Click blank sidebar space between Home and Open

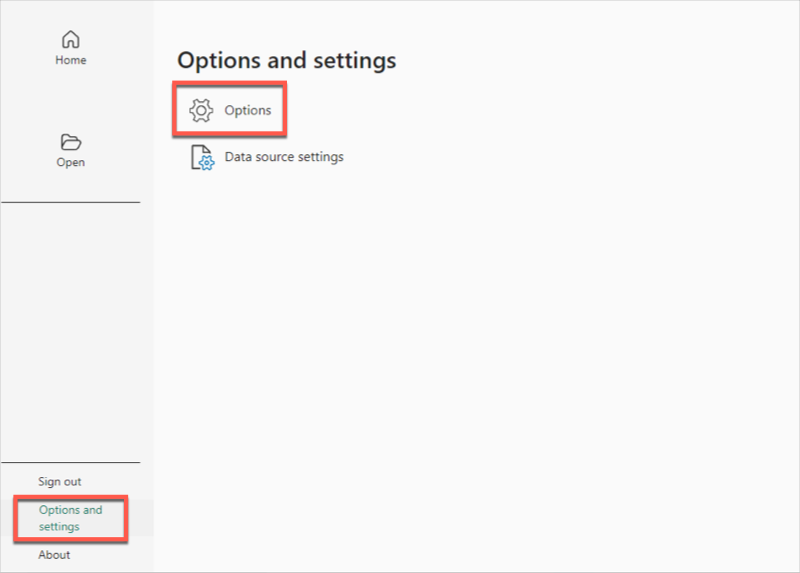[x=70, y=100]
